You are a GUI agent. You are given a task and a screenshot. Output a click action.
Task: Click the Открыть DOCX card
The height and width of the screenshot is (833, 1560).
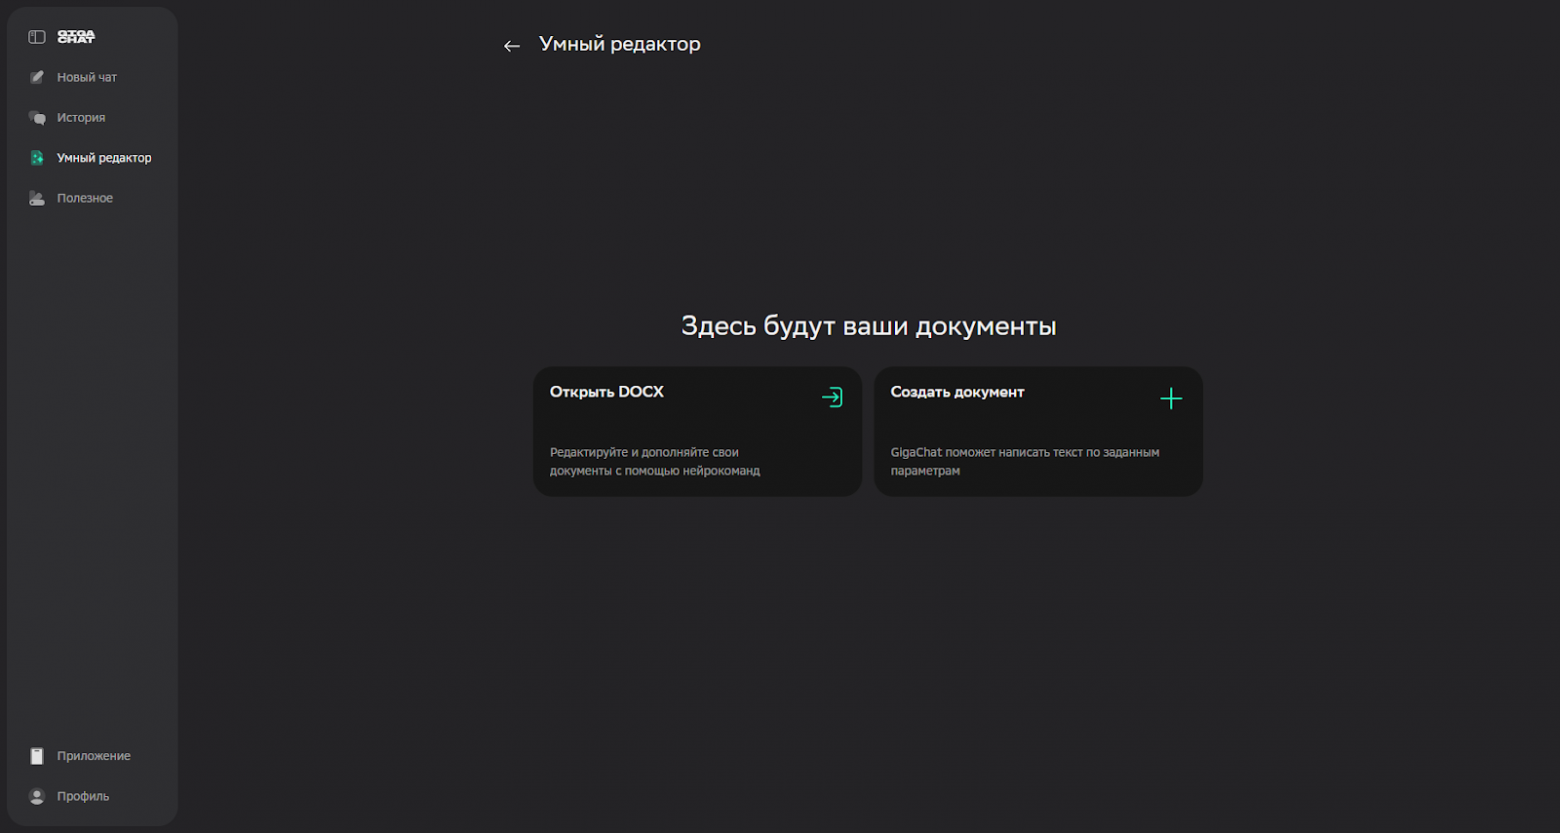click(698, 431)
